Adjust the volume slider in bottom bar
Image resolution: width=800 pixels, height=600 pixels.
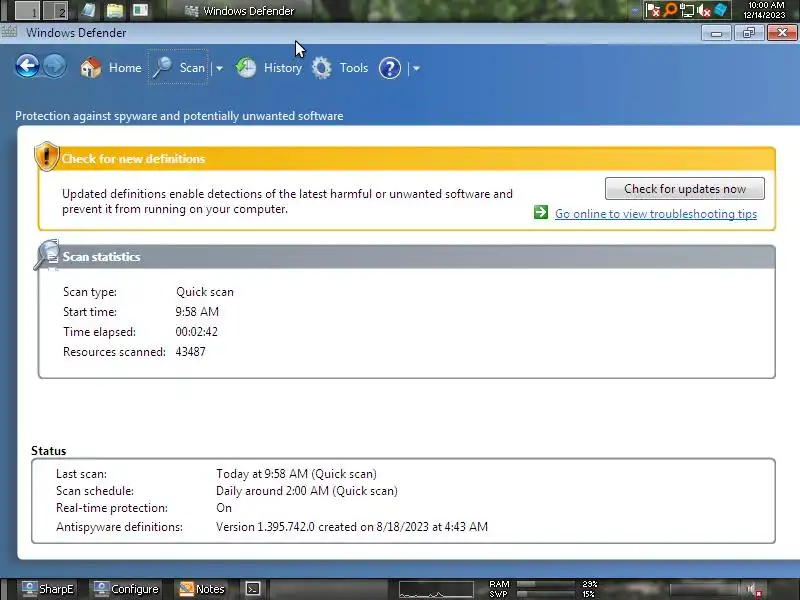704,589
